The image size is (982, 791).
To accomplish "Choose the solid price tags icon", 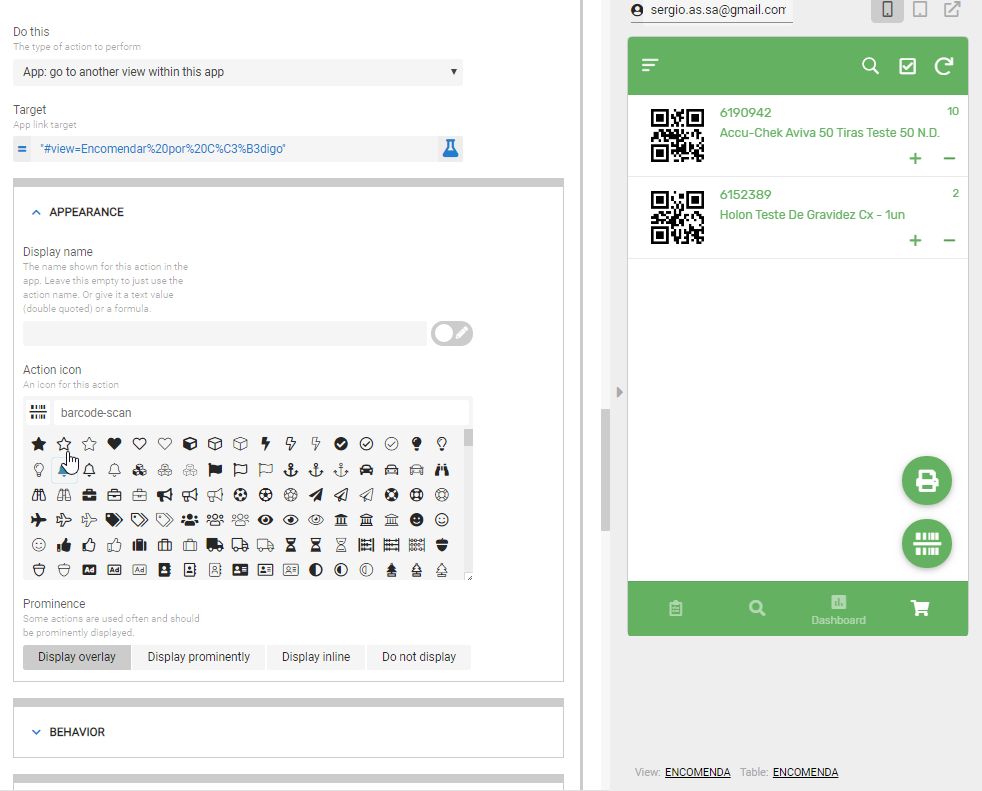I will (114, 520).
